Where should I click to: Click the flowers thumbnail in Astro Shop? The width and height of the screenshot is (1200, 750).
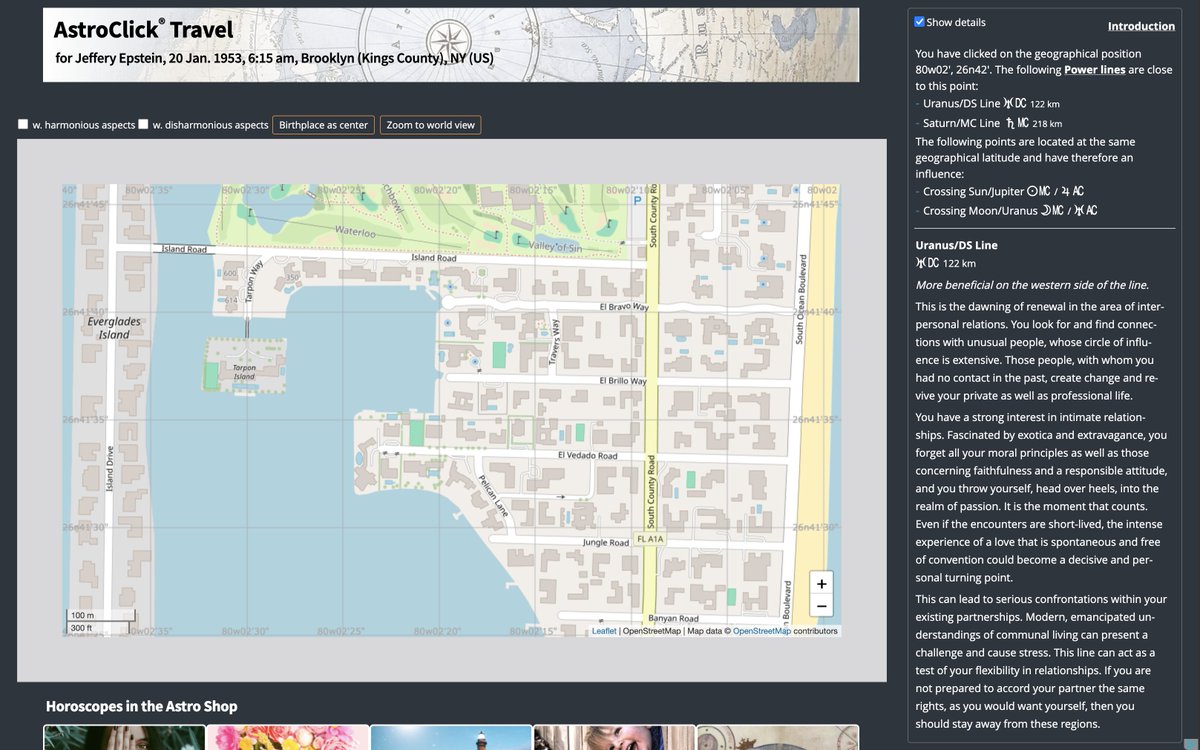point(288,738)
